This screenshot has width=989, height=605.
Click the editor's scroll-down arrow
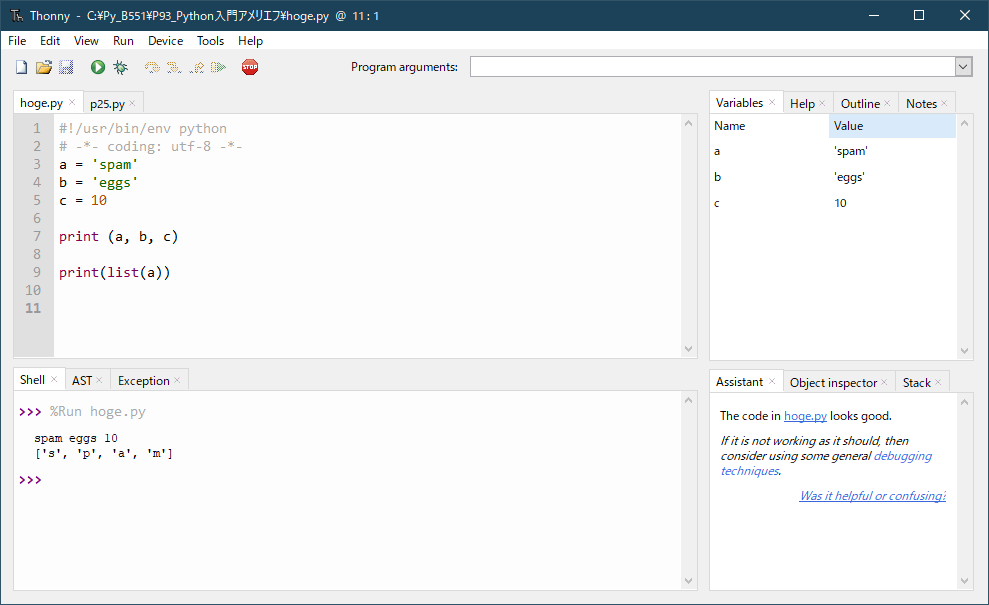click(x=688, y=349)
